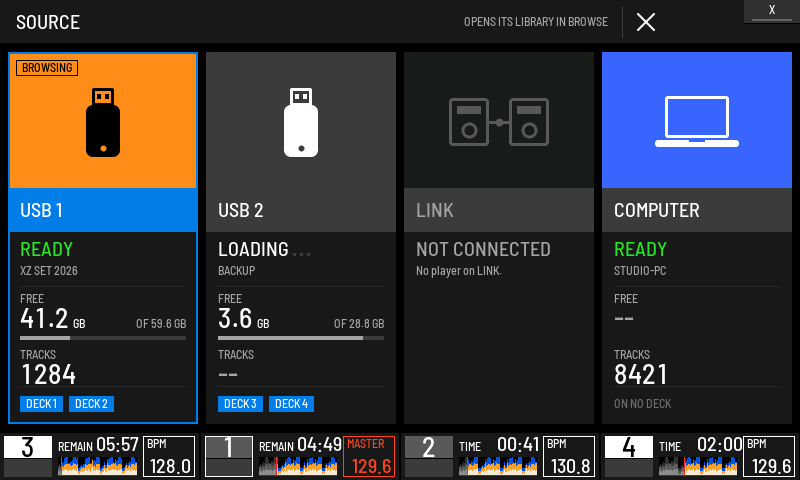Viewport: 800px width, 480px height.
Task: Click the LINK connected players icon
Action: click(499, 122)
